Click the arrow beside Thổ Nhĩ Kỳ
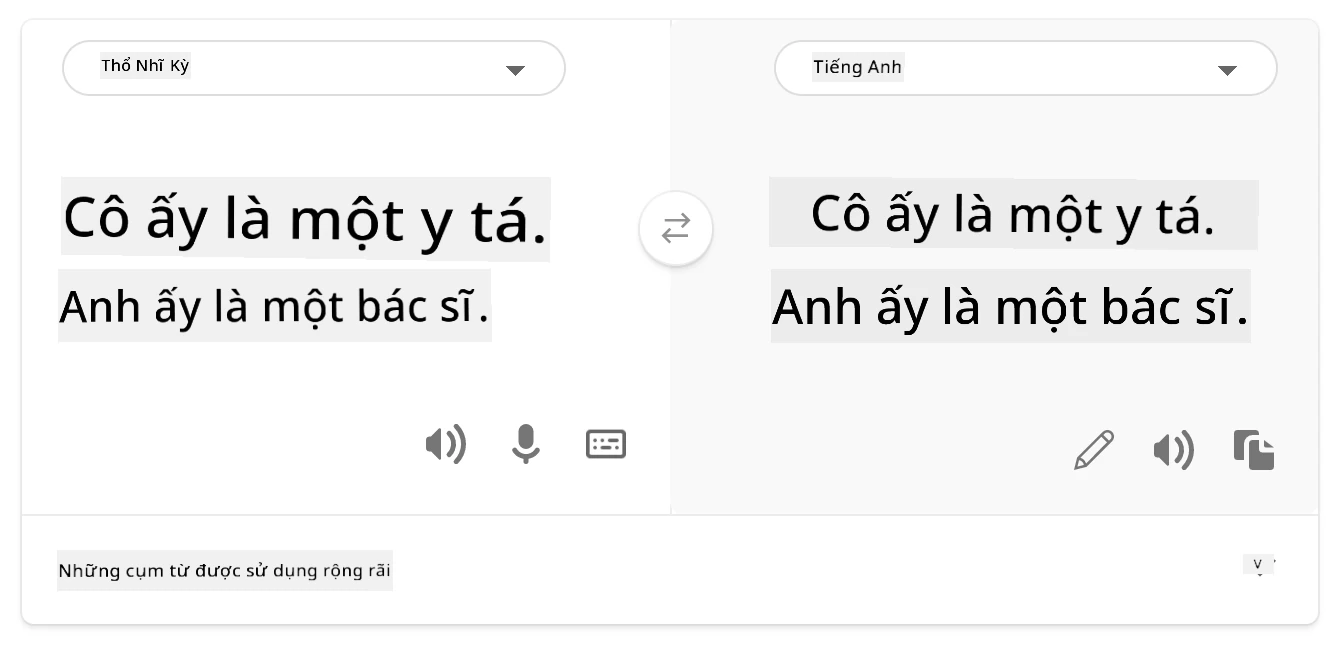This screenshot has width=1344, height=660. tap(515, 70)
